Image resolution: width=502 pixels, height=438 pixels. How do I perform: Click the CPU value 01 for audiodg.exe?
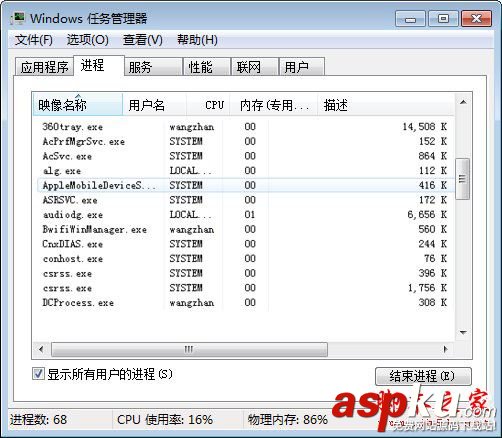tap(250, 215)
